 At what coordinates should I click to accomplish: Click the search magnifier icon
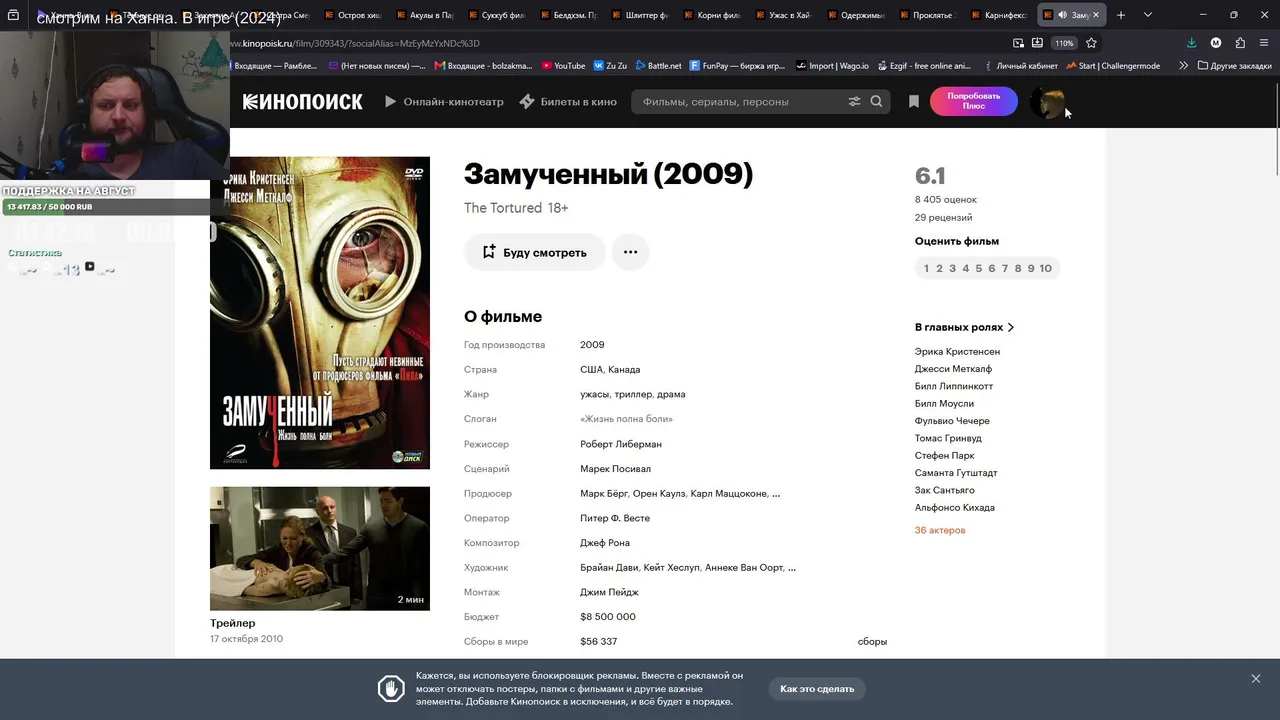point(877,102)
